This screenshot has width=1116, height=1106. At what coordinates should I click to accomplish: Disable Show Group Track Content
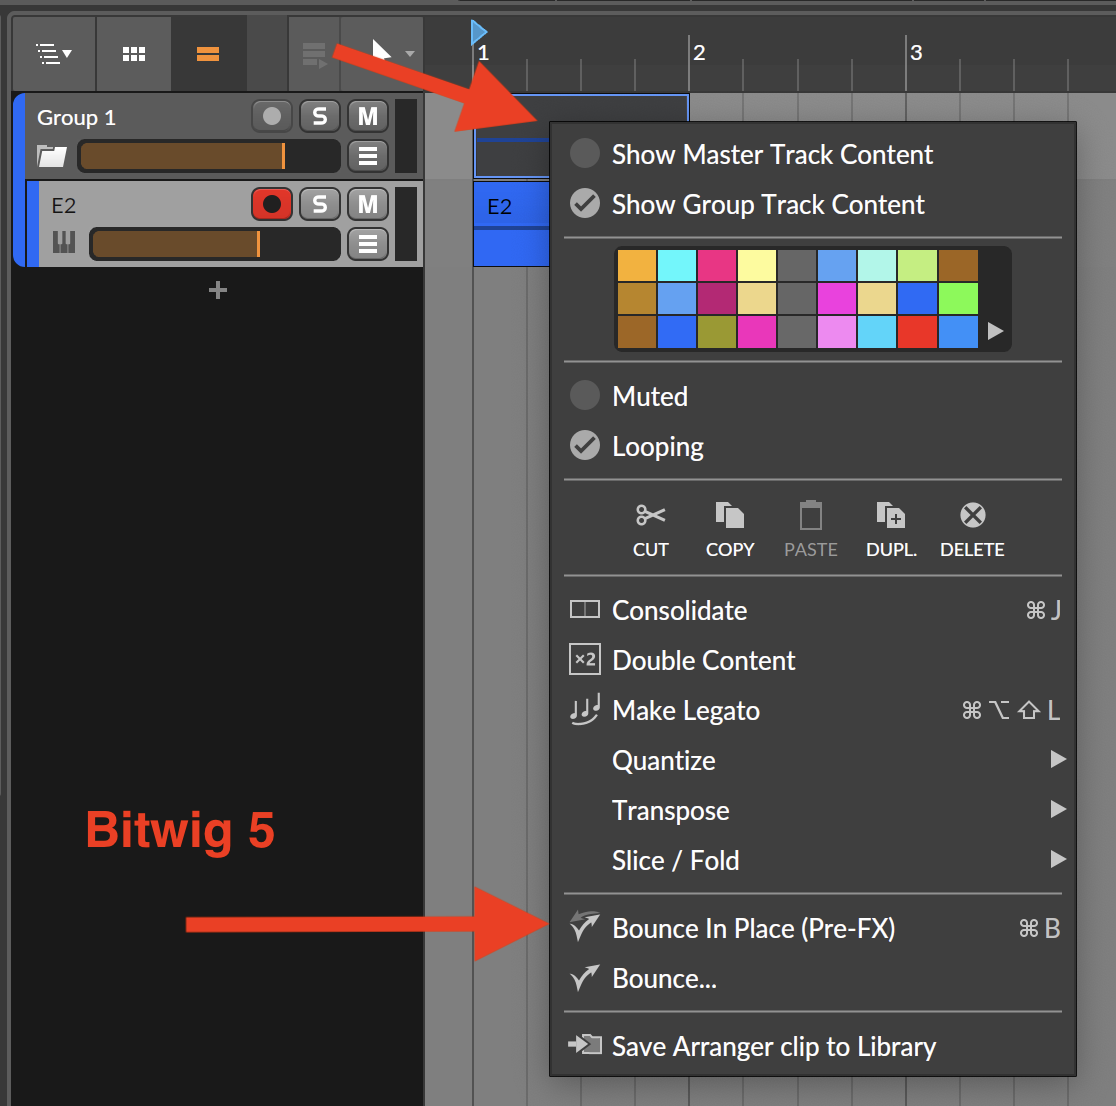click(x=813, y=204)
